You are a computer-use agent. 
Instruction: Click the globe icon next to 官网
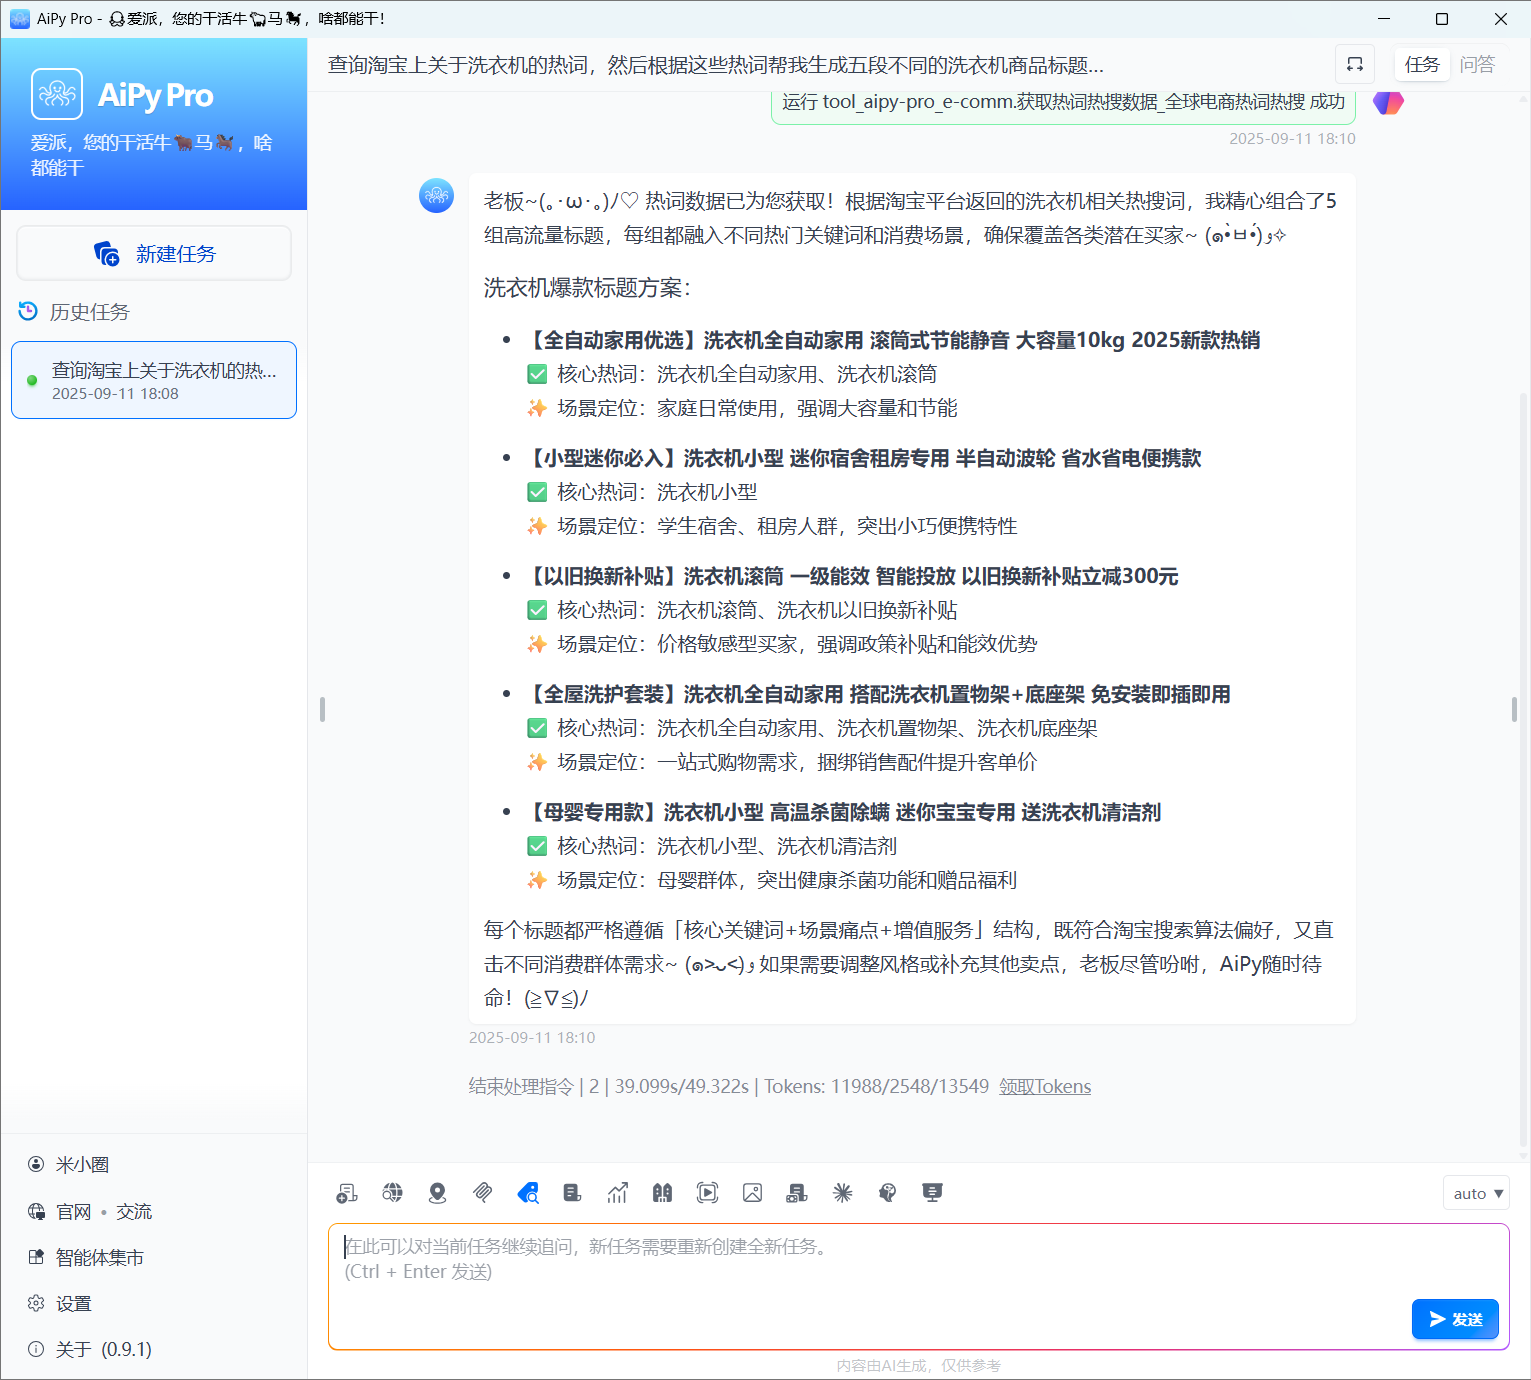coord(36,1211)
